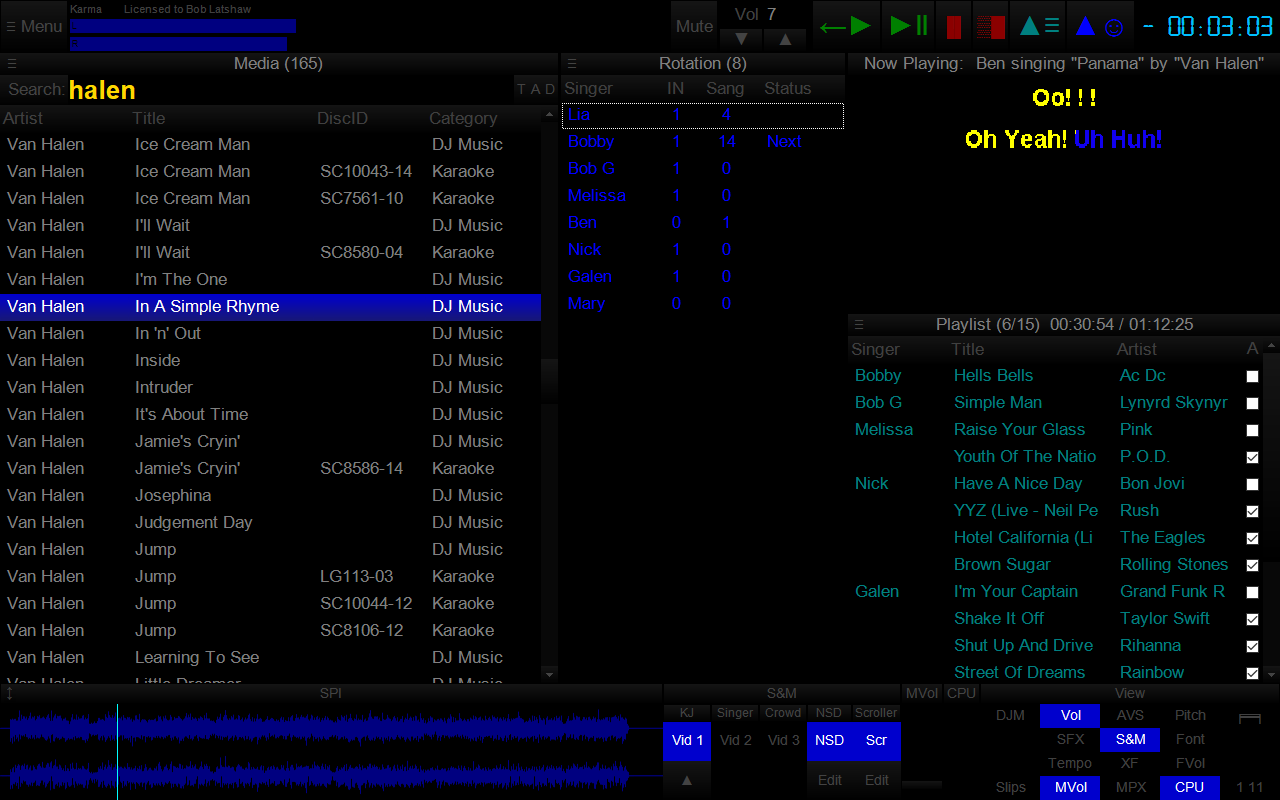Toggle Pitch in the View panel

click(1190, 716)
